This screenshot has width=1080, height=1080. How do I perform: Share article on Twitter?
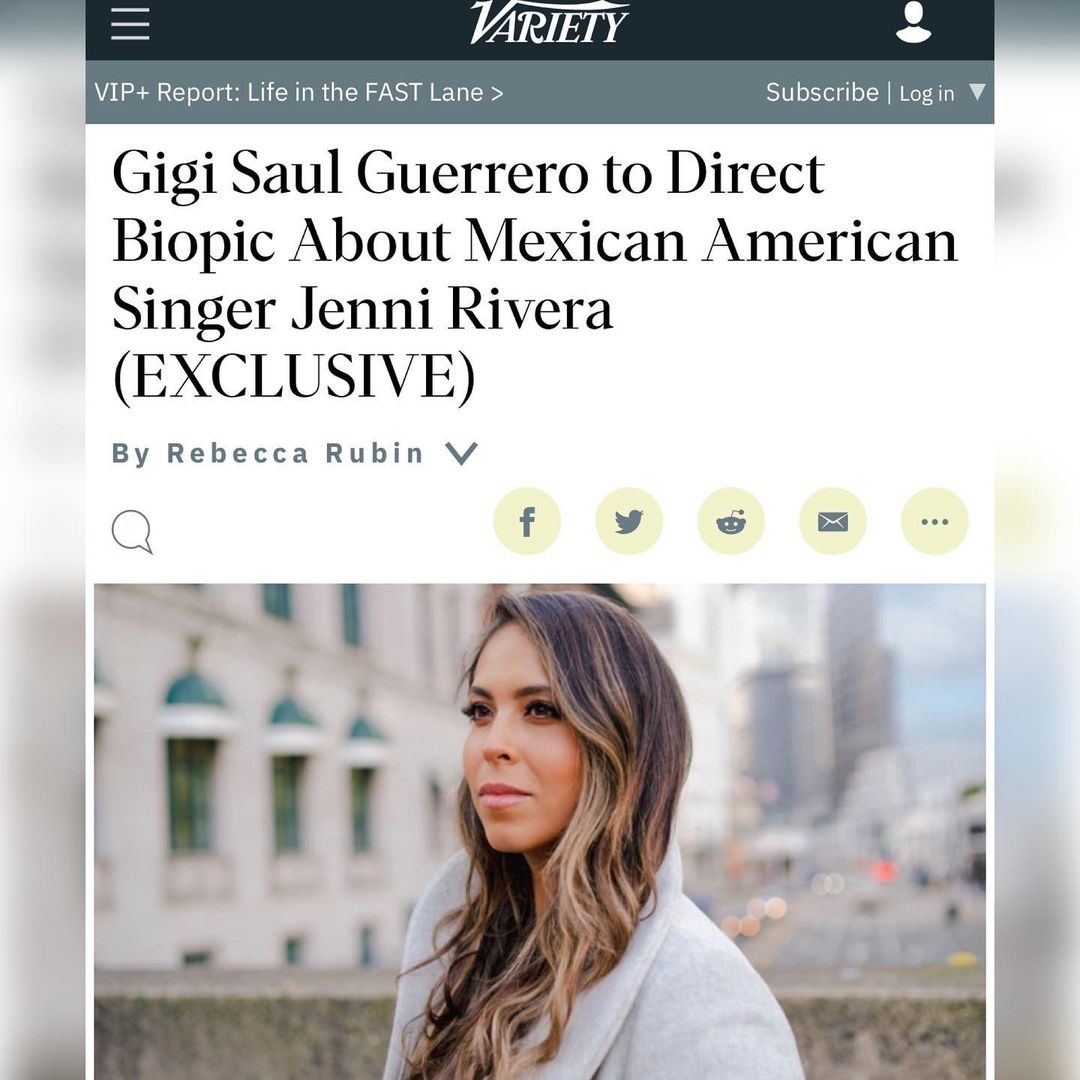point(629,521)
